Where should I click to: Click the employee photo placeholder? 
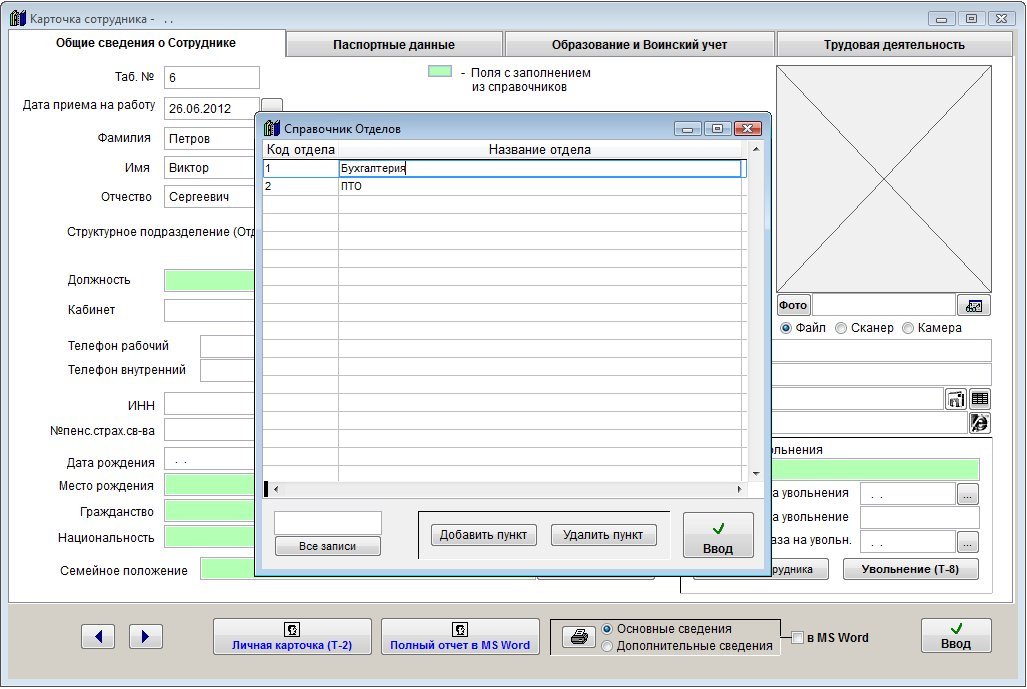pos(884,179)
